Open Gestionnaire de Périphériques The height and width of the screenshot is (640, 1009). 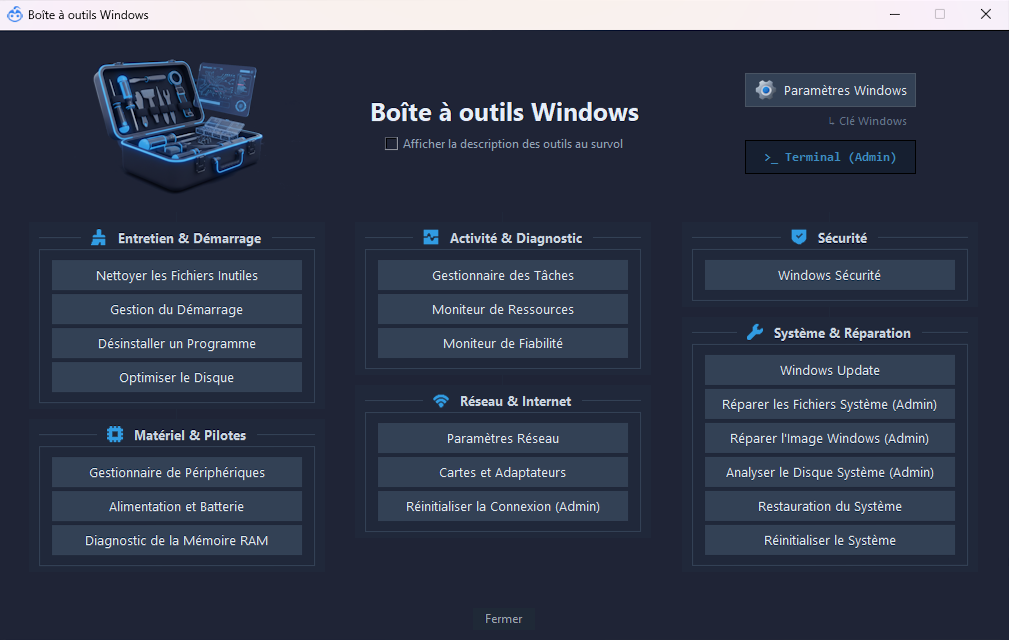click(177, 472)
